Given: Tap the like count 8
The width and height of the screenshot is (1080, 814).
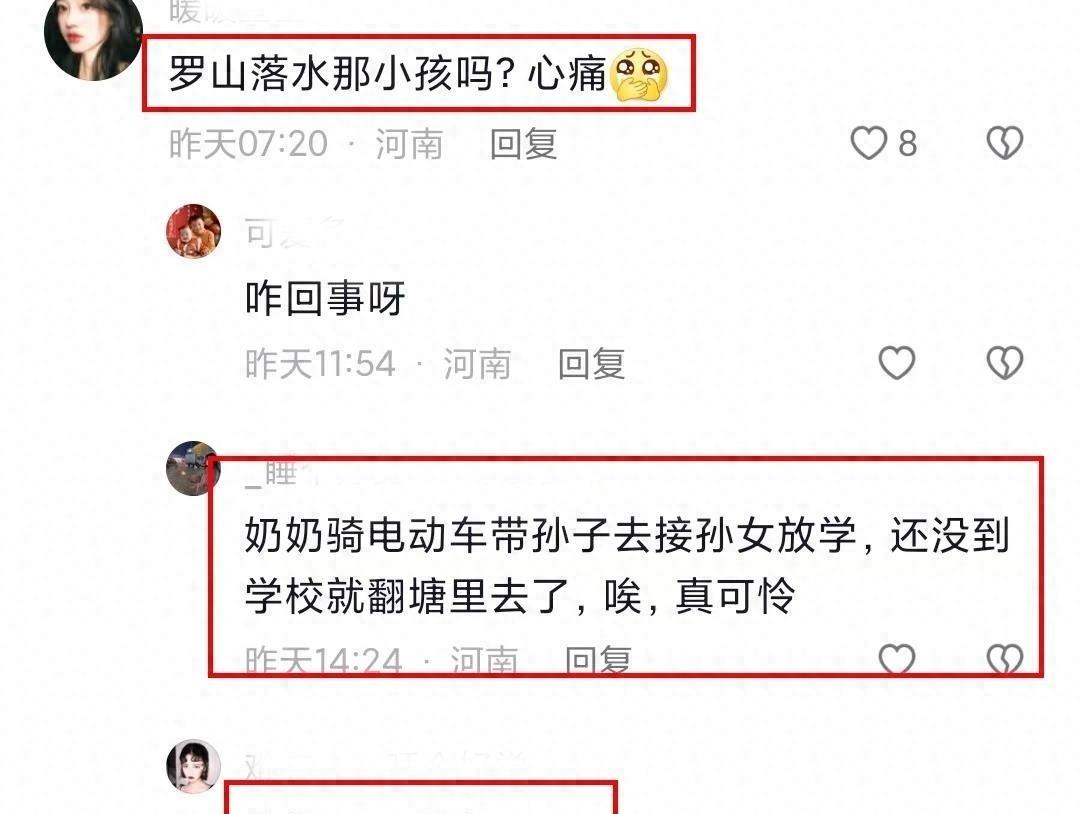Looking at the screenshot, I should (908, 144).
